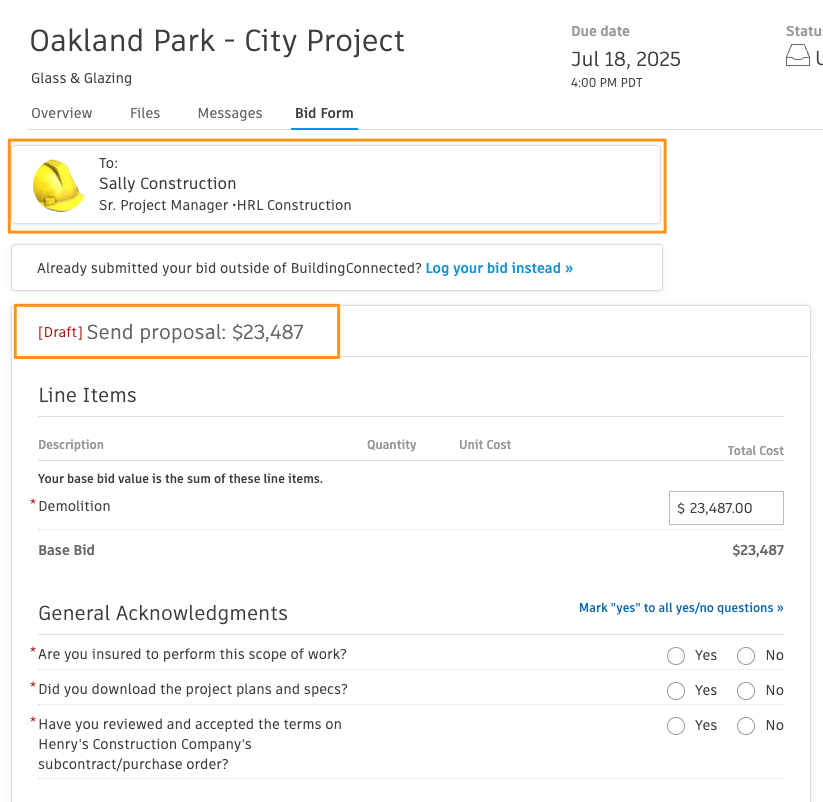Image resolution: width=823 pixels, height=802 pixels.
Task: Choose Yes for insured to perform scope
Action: (676, 656)
